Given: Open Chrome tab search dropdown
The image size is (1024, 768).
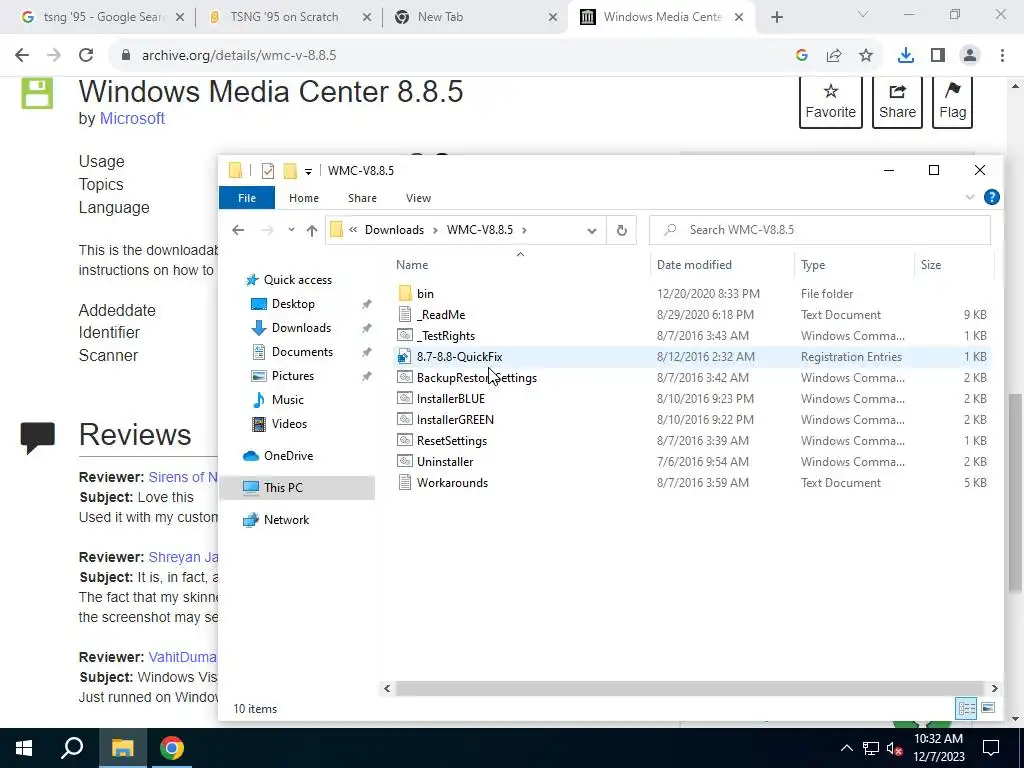Looking at the screenshot, I should point(863,14).
